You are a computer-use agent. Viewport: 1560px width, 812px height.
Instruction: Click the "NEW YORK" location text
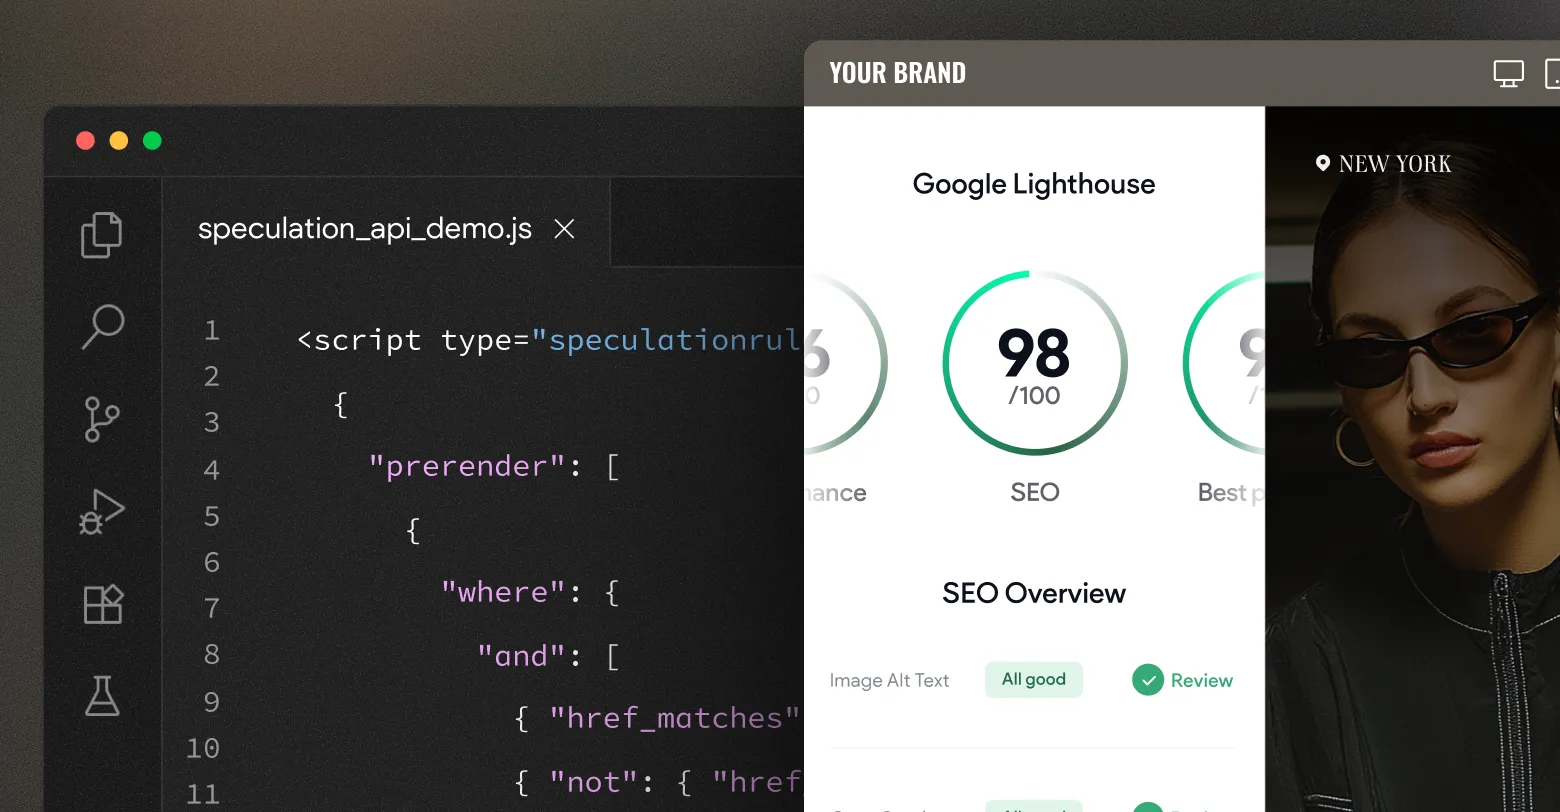[x=1395, y=164]
